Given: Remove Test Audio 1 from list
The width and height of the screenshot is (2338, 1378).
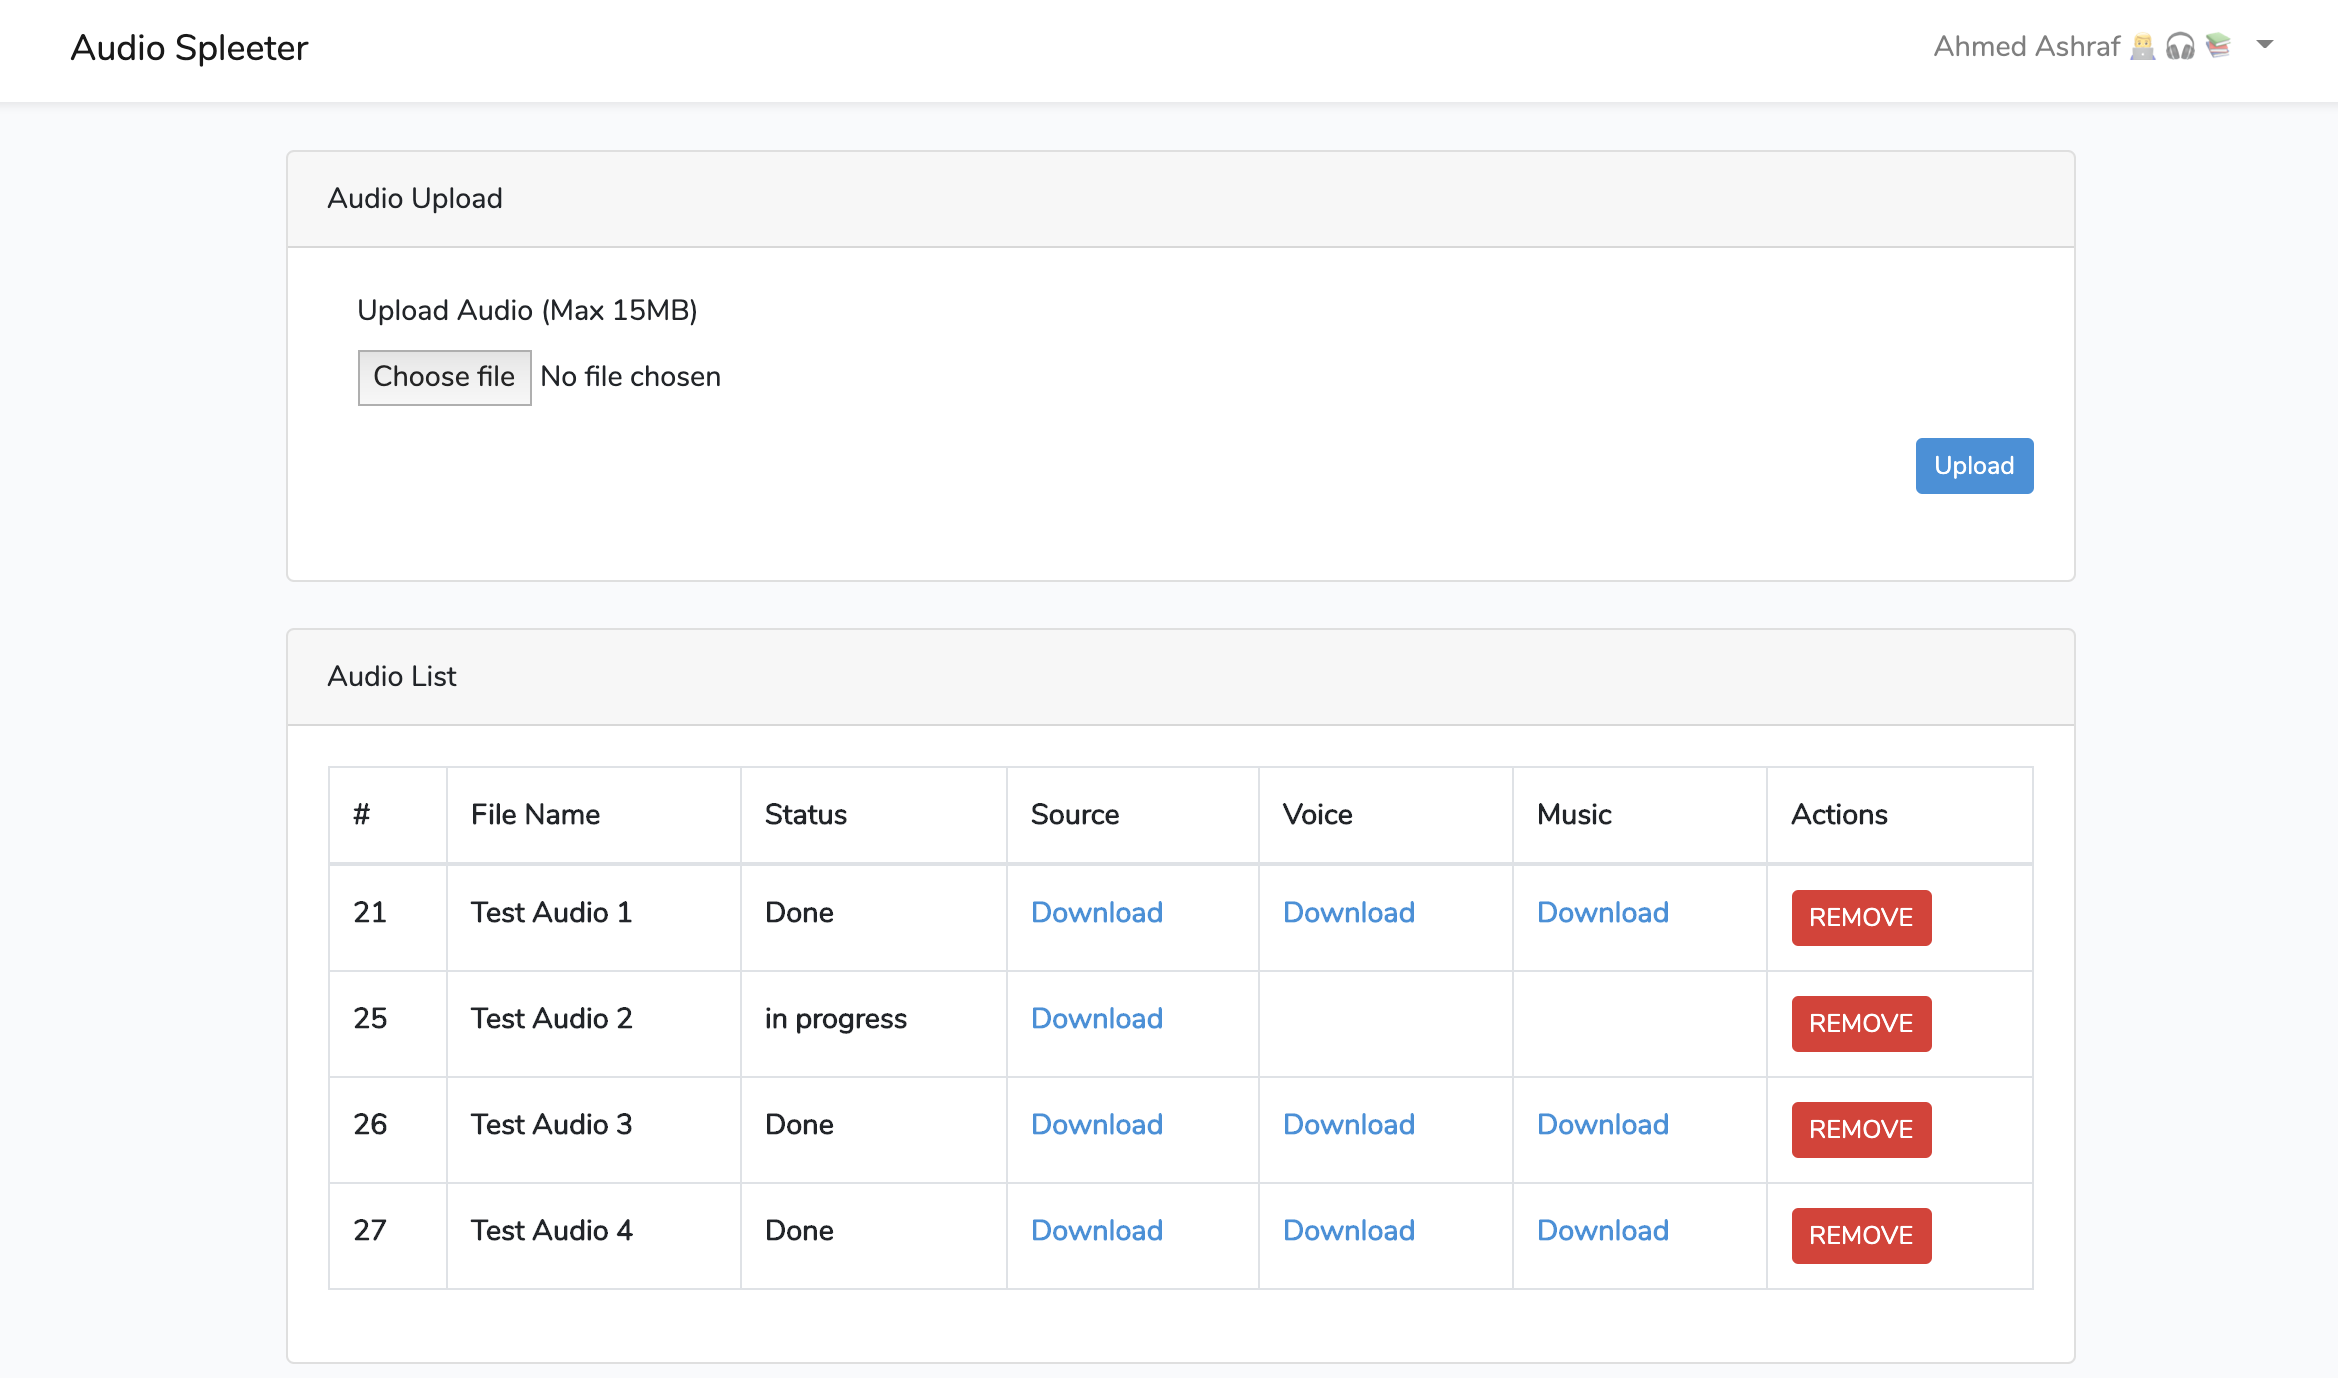Looking at the screenshot, I should tap(1860, 917).
